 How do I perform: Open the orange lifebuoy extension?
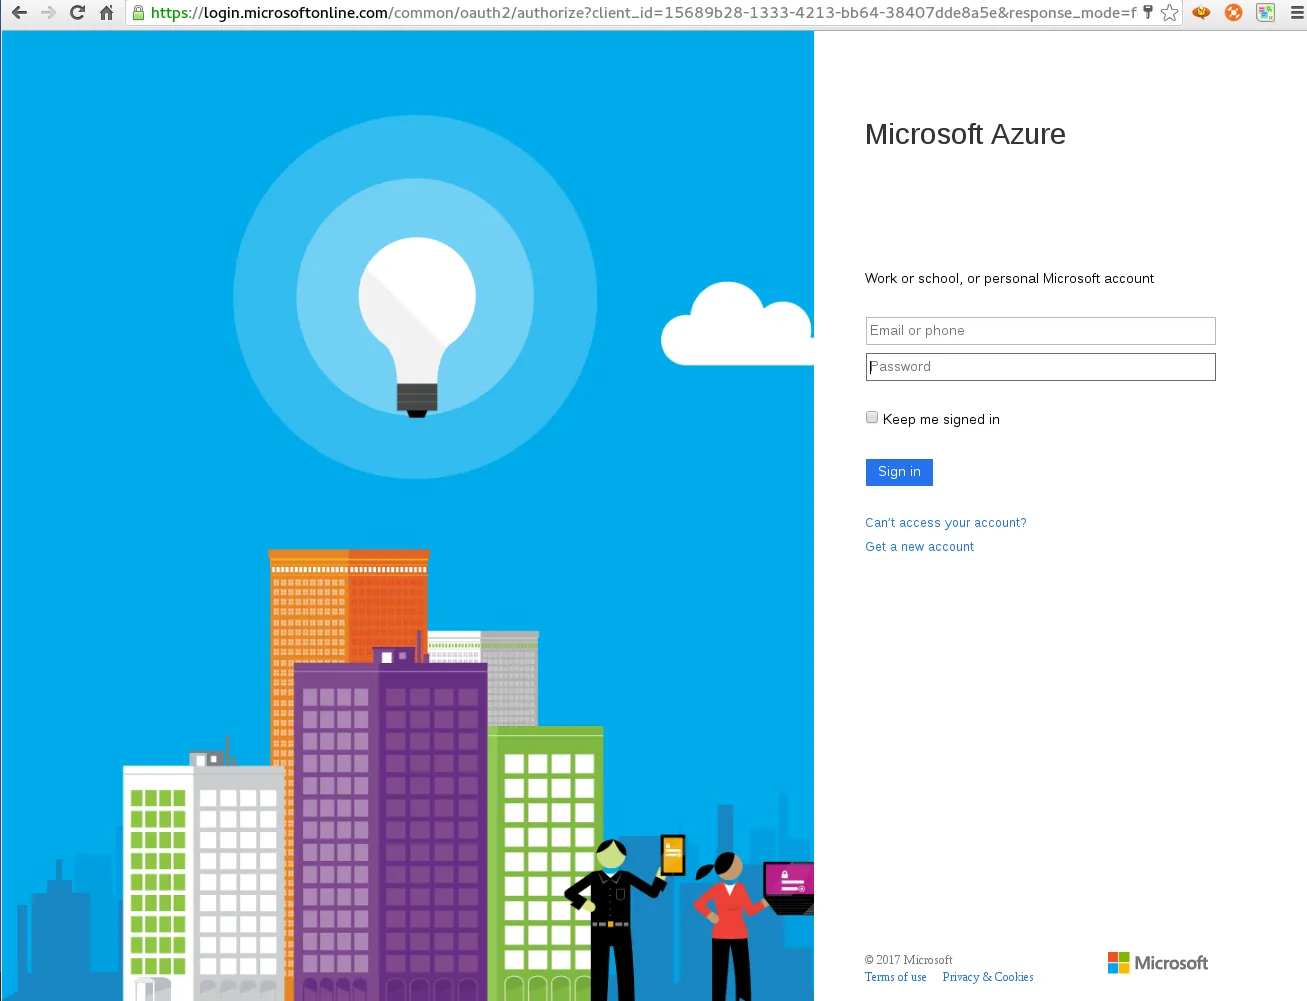pyautogui.click(x=1233, y=13)
